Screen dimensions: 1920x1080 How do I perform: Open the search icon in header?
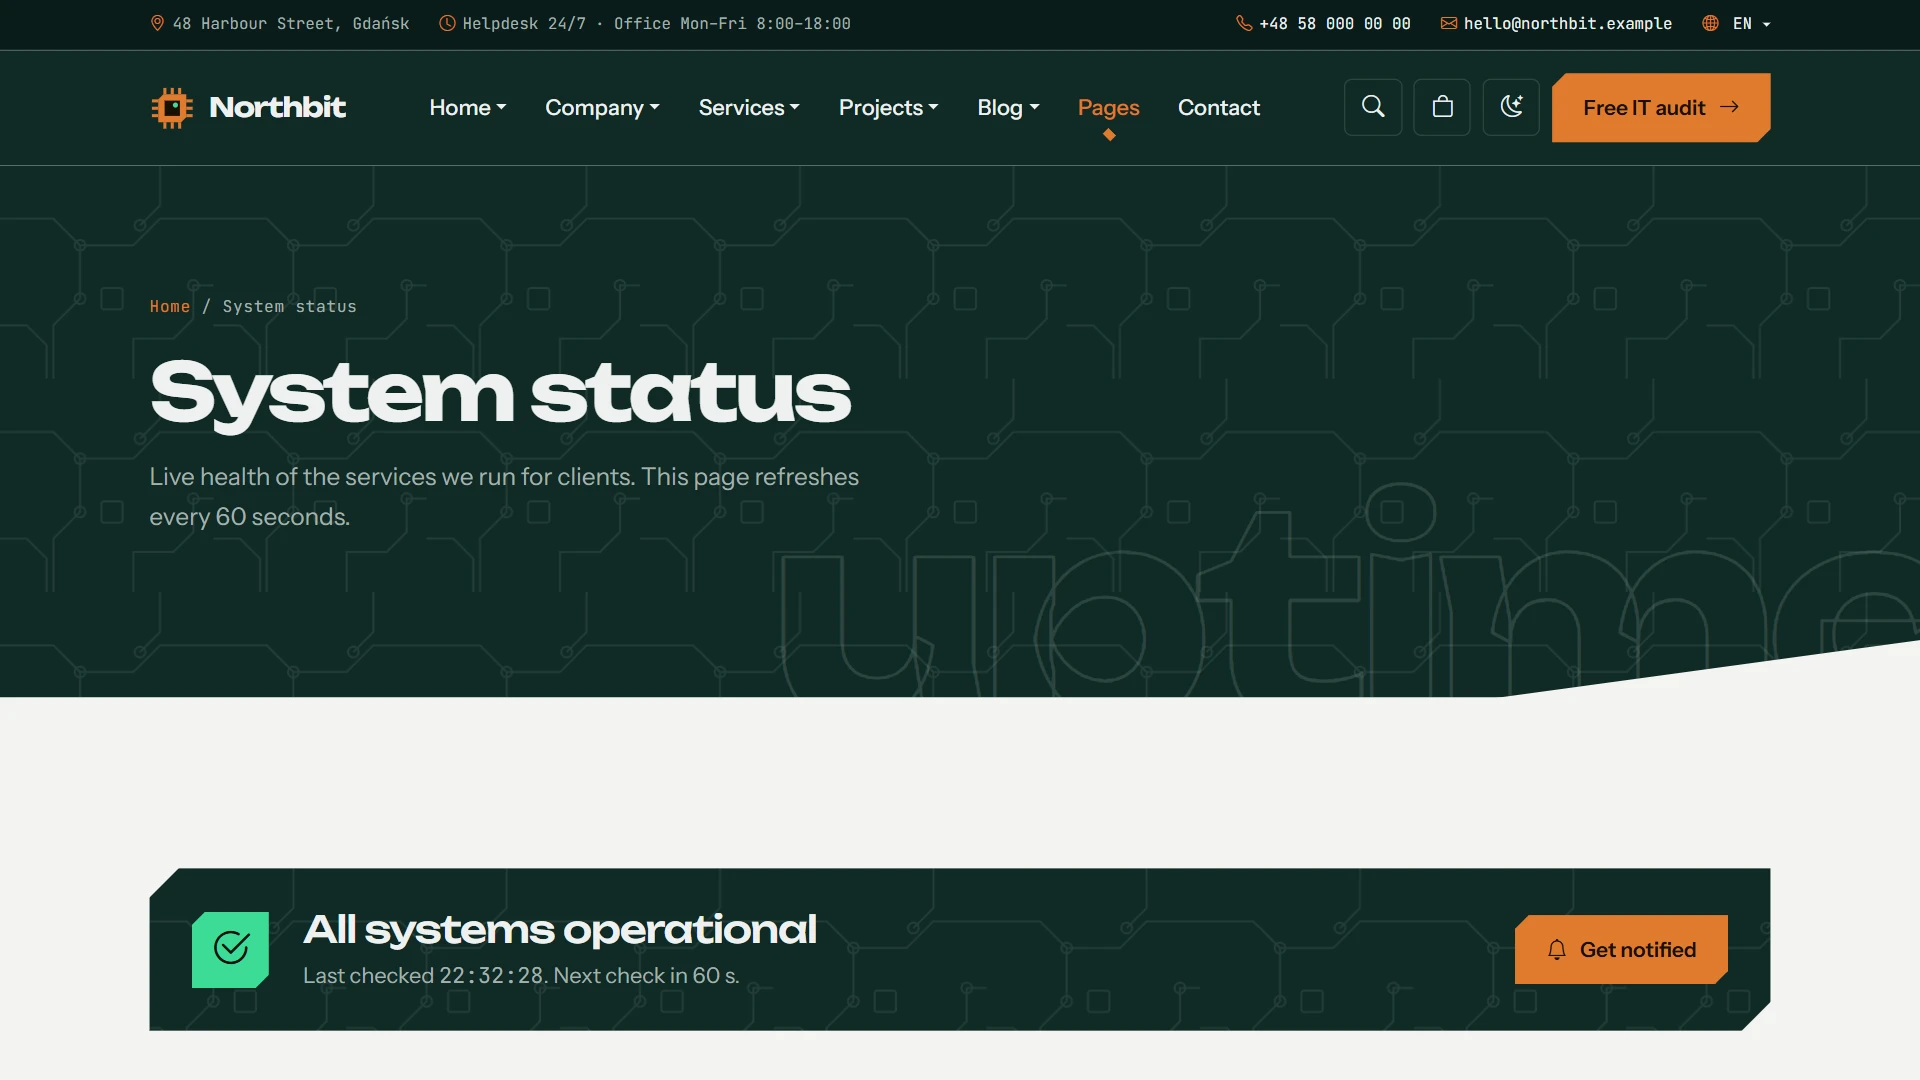[1373, 107]
